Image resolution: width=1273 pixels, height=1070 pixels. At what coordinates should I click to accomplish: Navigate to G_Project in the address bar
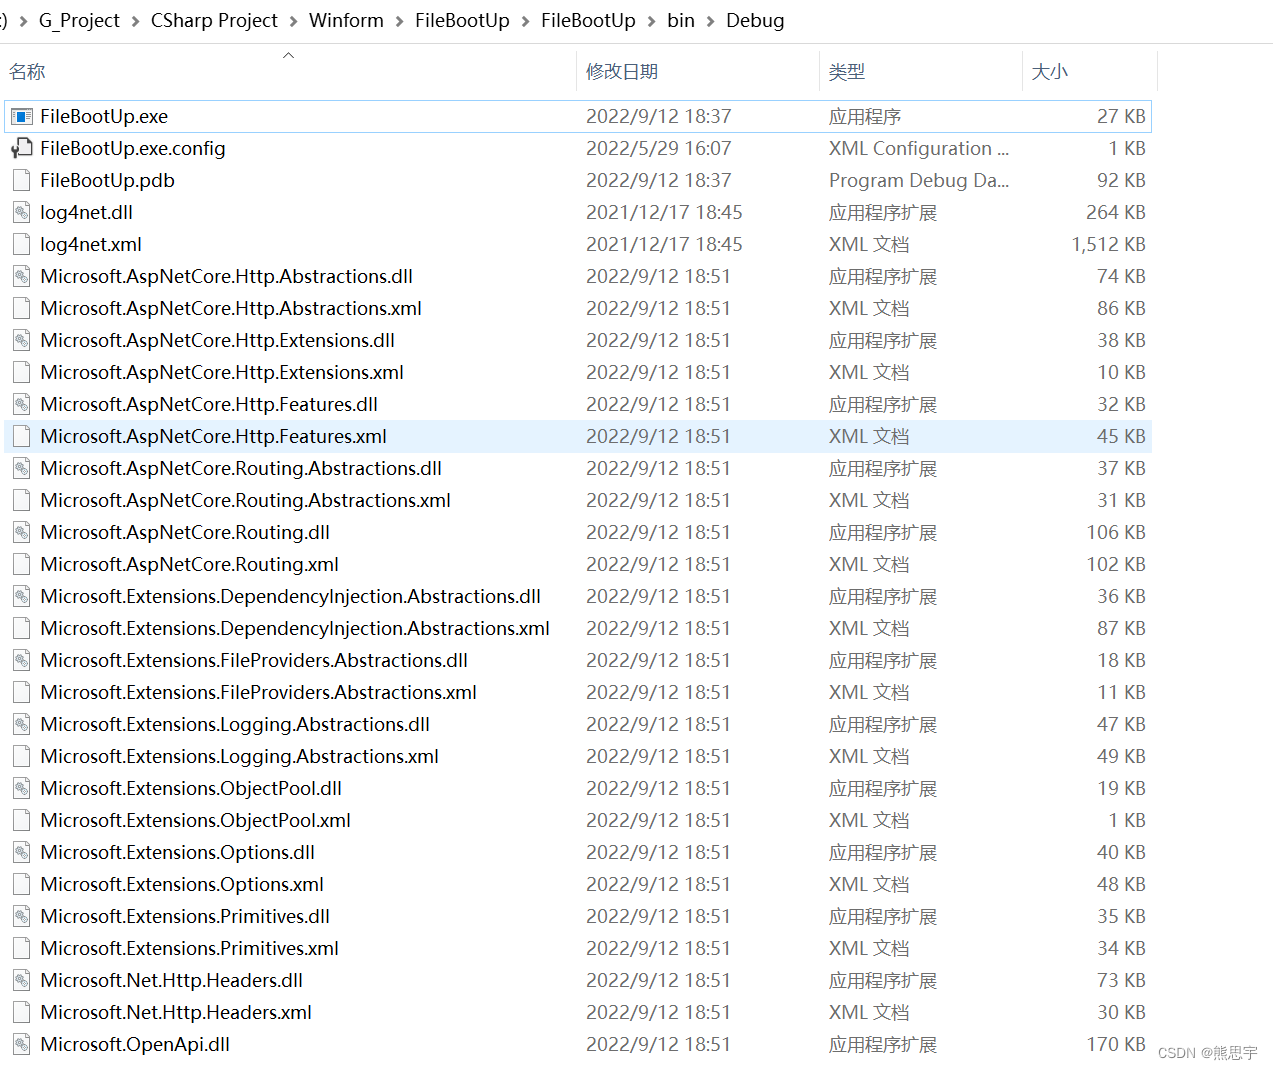pyautogui.click(x=79, y=21)
